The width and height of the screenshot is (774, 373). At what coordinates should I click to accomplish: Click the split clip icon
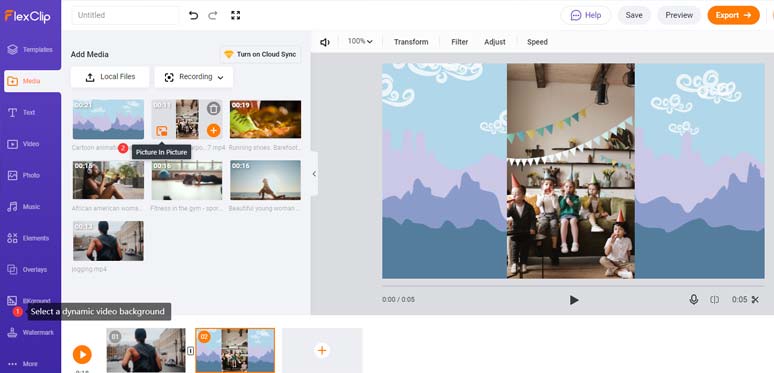point(714,299)
